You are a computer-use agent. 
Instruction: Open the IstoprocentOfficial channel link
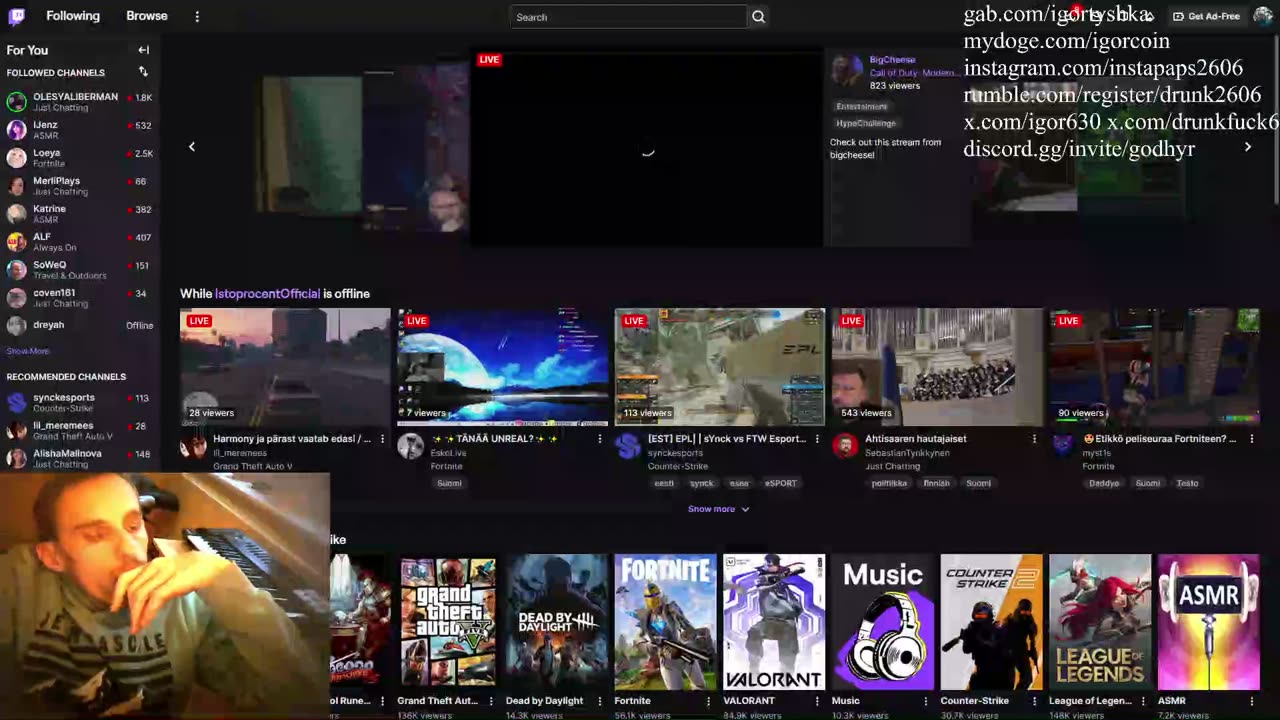[267, 294]
